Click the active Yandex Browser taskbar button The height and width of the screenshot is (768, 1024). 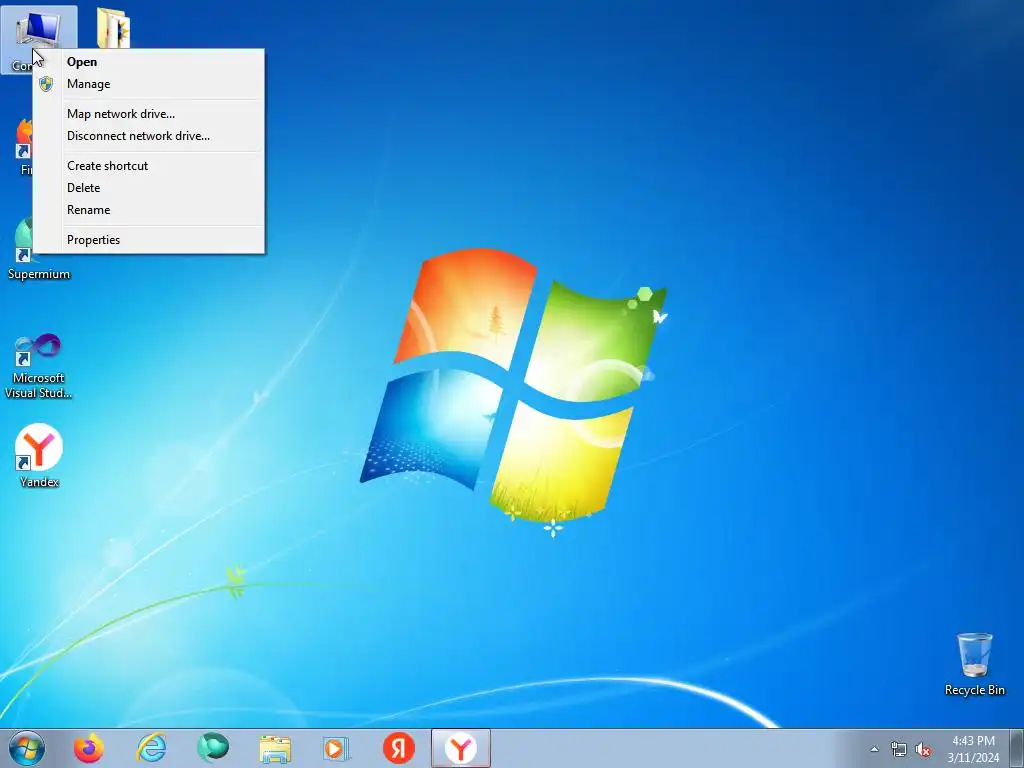click(x=460, y=748)
